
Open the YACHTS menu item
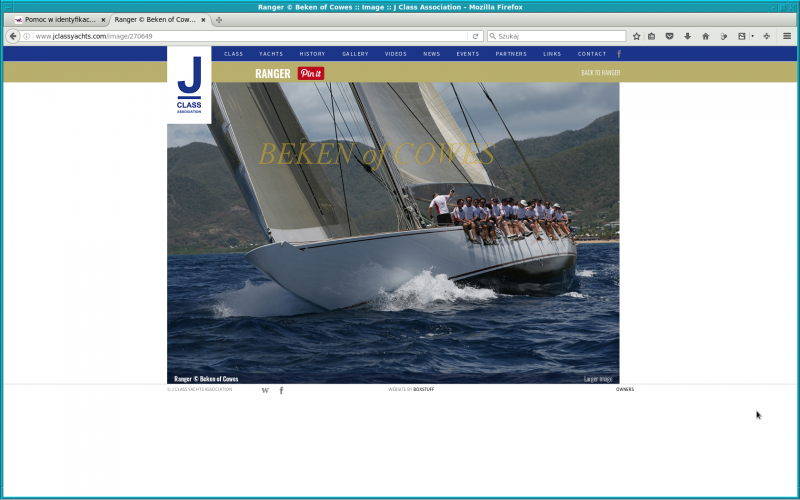coord(270,54)
